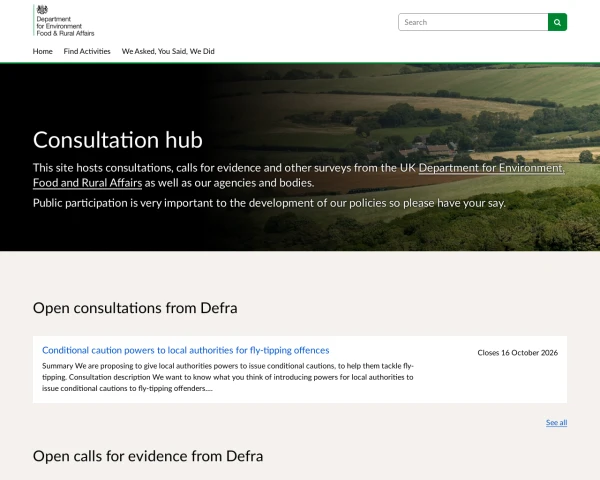Click 'Open calls for evidence from Defra' heading
Screen dimensions: 600x480
148,456
